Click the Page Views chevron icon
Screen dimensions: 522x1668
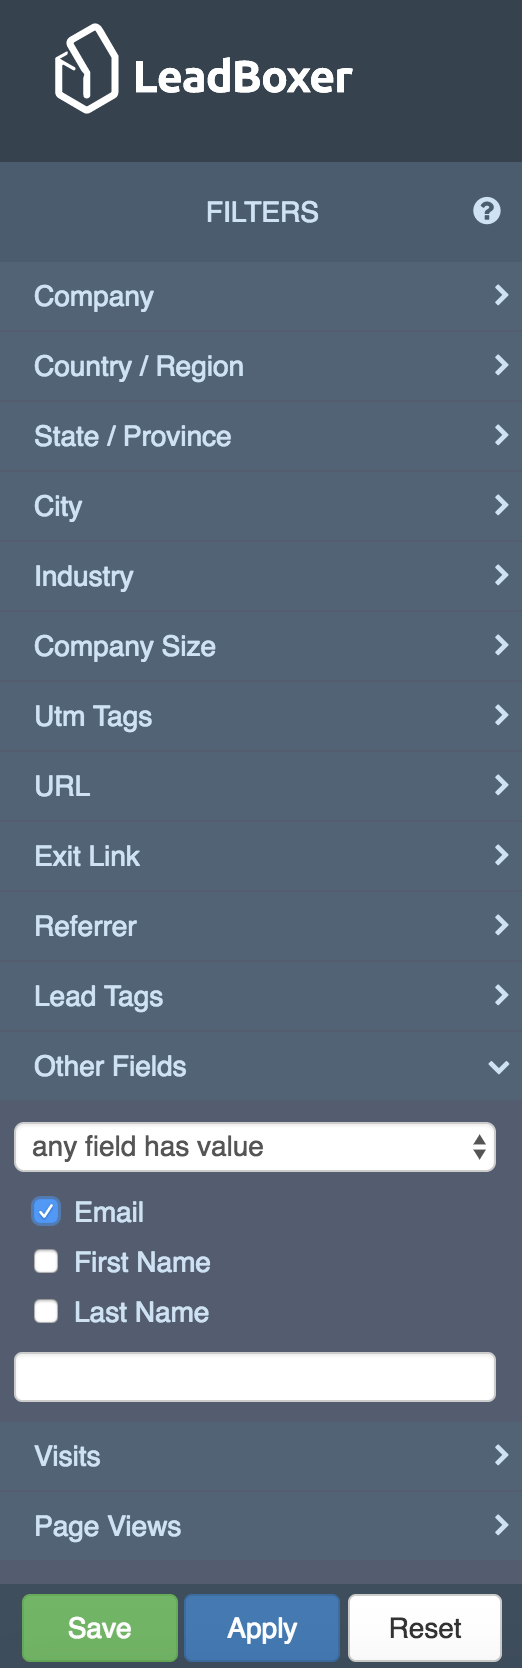click(x=501, y=1525)
